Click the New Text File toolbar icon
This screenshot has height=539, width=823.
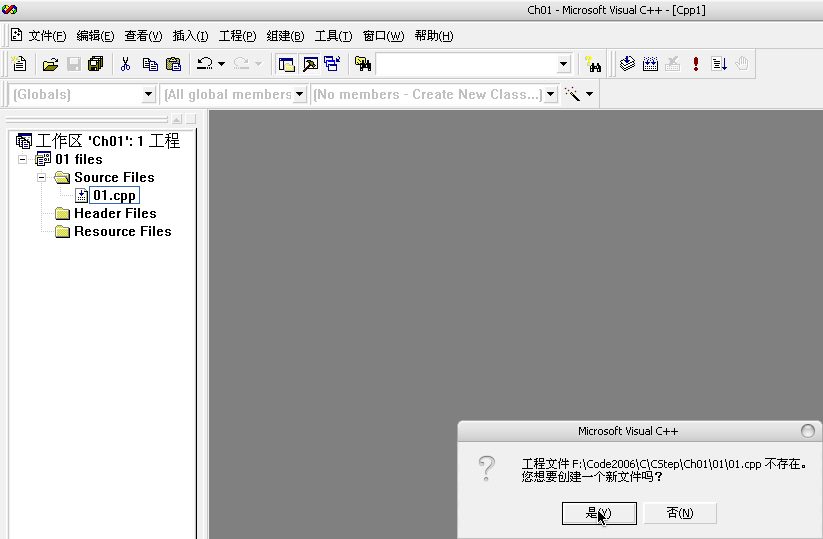click(x=19, y=64)
